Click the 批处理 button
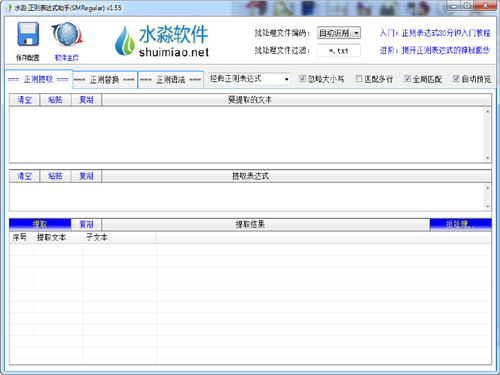500x375 pixels. coord(460,224)
